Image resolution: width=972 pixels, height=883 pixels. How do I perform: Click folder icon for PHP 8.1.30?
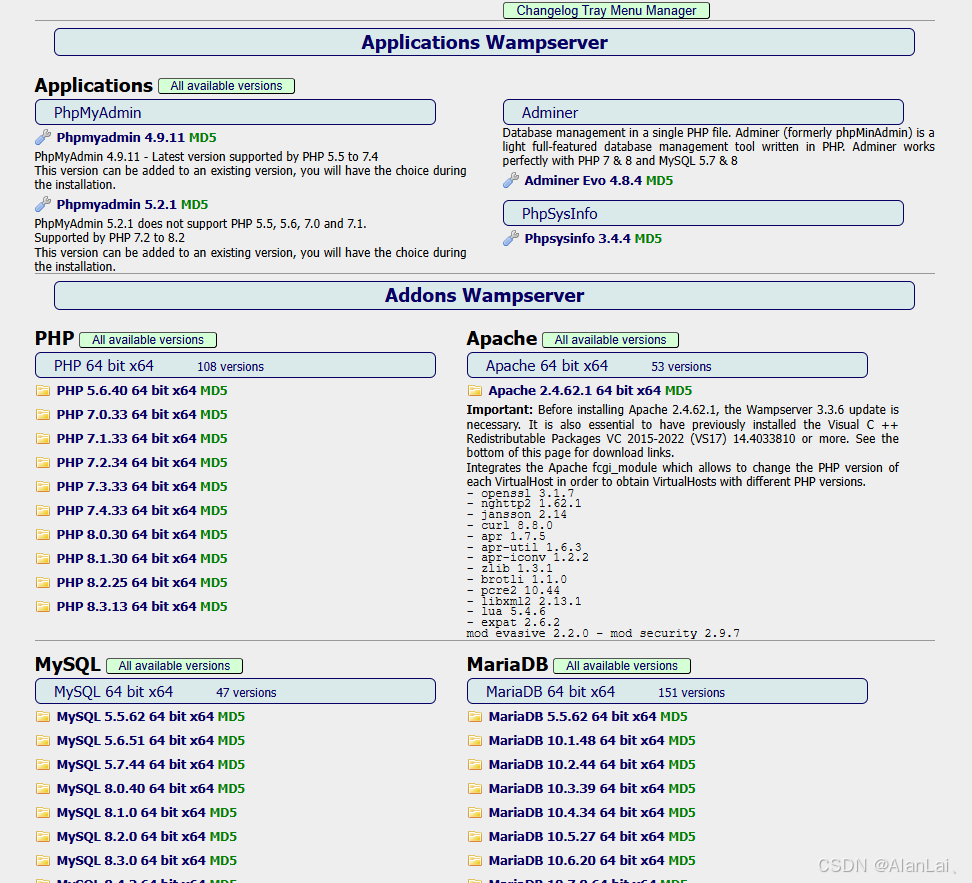tap(43, 559)
